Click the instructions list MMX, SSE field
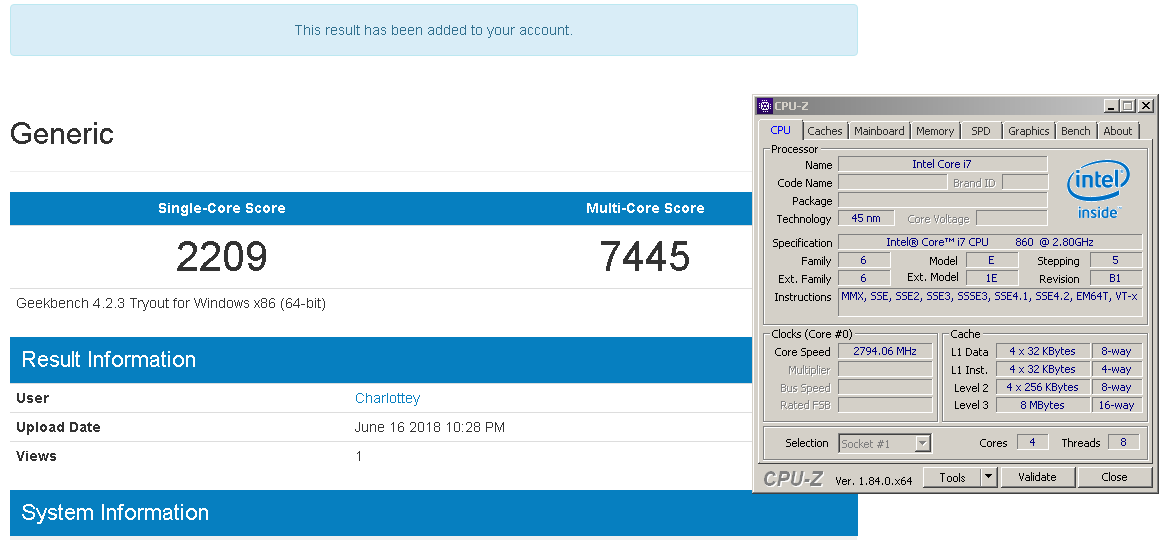 [x=990, y=302]
